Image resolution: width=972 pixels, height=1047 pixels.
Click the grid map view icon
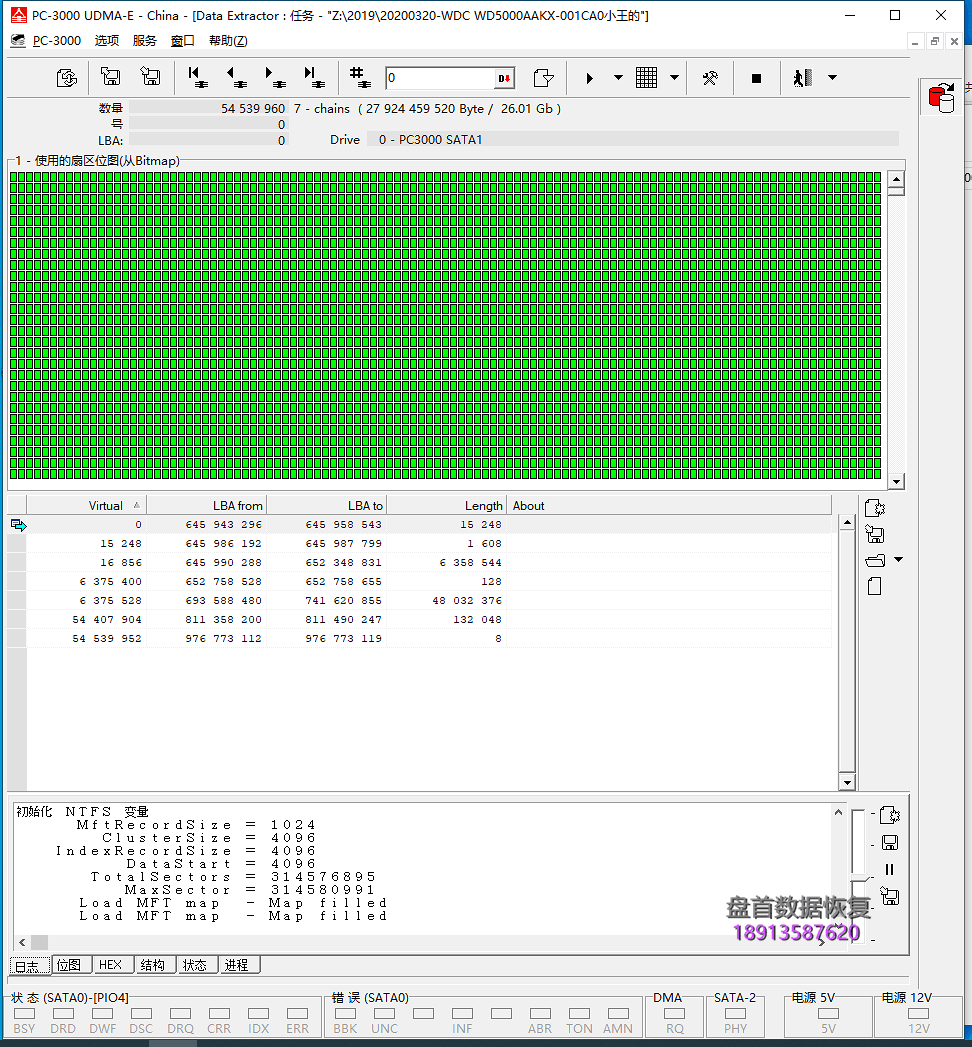(x=646, y=77)
